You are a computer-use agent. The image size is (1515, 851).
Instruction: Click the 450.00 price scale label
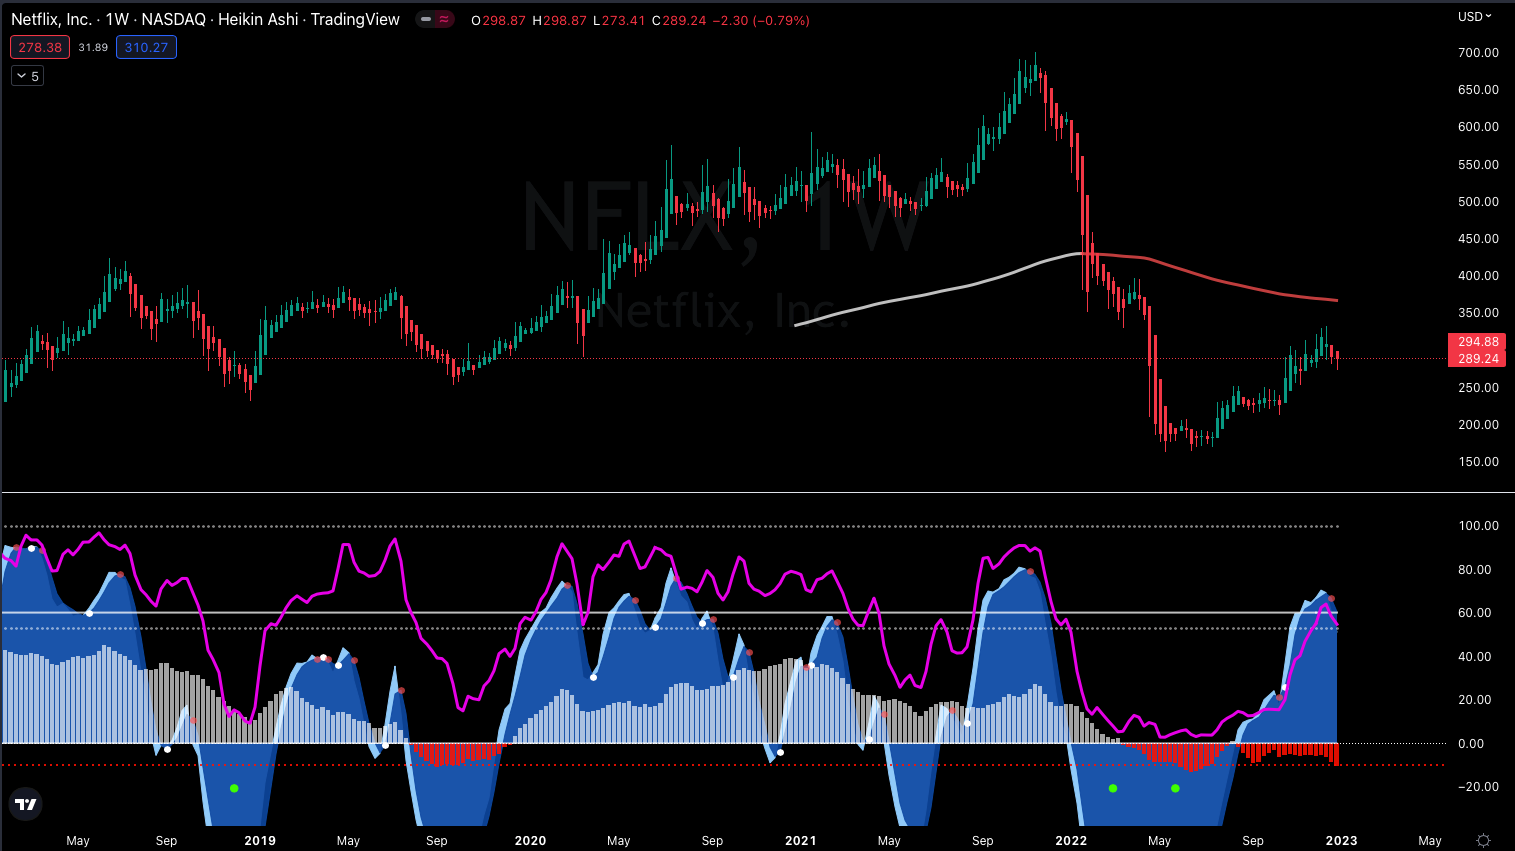[1478, 238]
